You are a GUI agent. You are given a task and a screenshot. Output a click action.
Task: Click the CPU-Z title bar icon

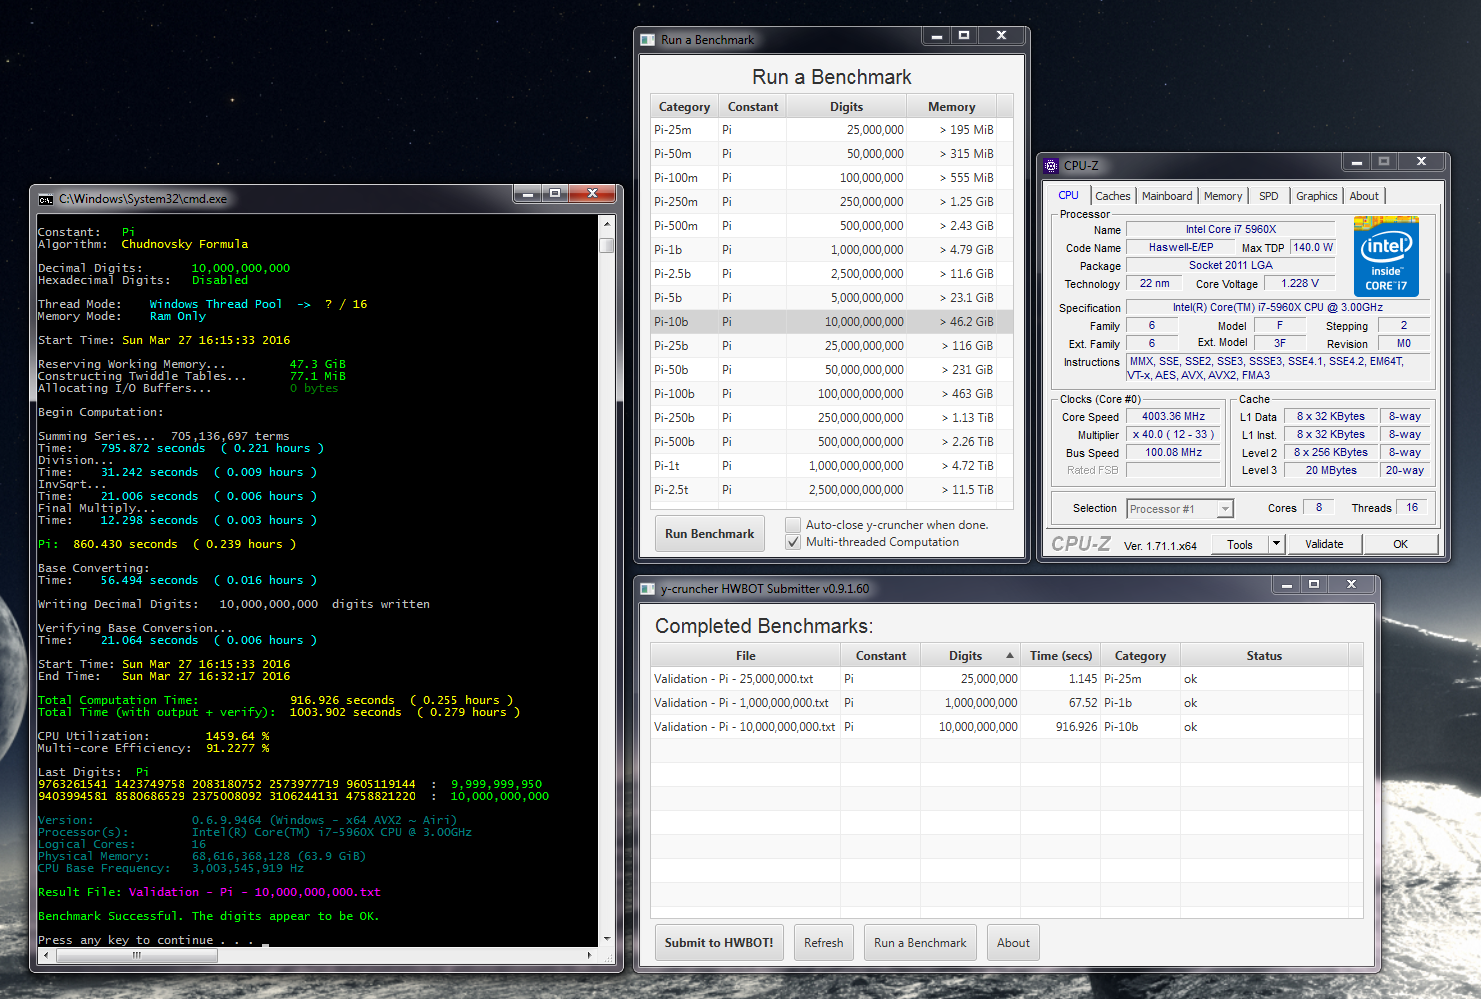pyautogui.click(x=1051, y=166)
